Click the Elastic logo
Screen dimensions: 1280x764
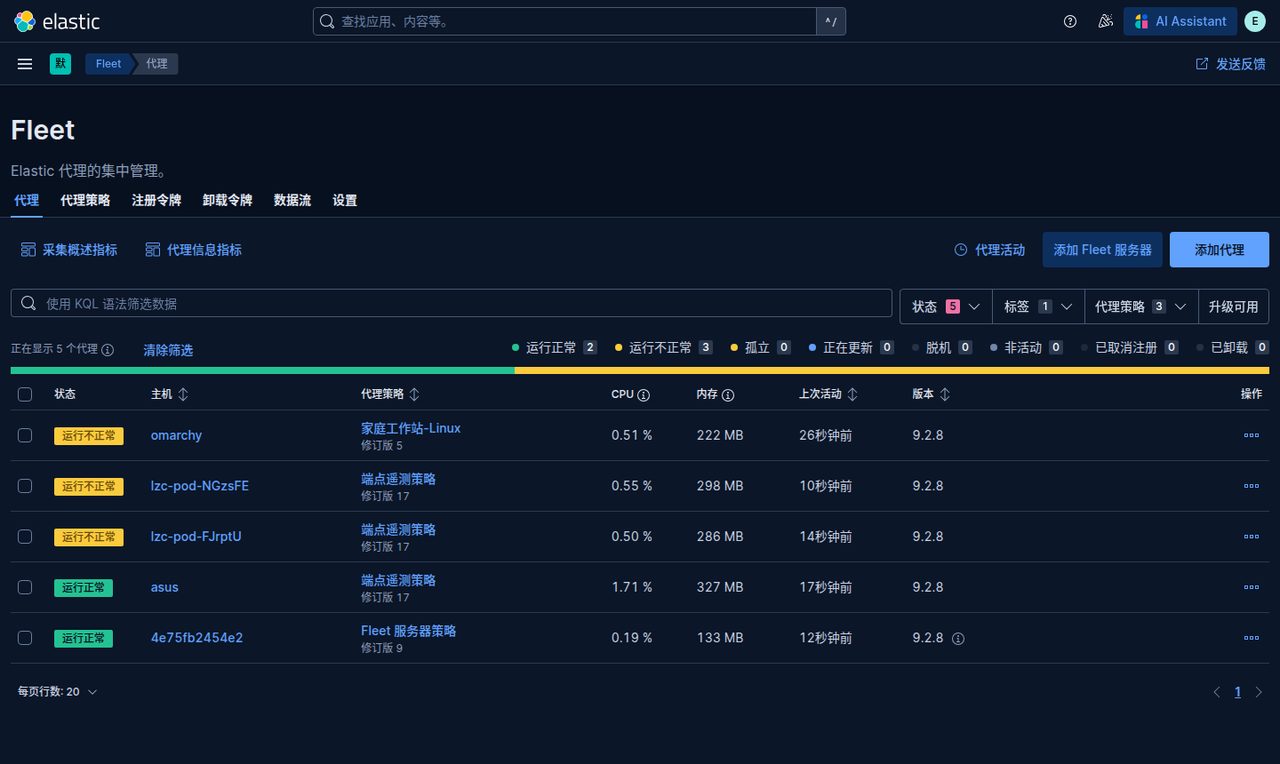(x=57, y=21)
